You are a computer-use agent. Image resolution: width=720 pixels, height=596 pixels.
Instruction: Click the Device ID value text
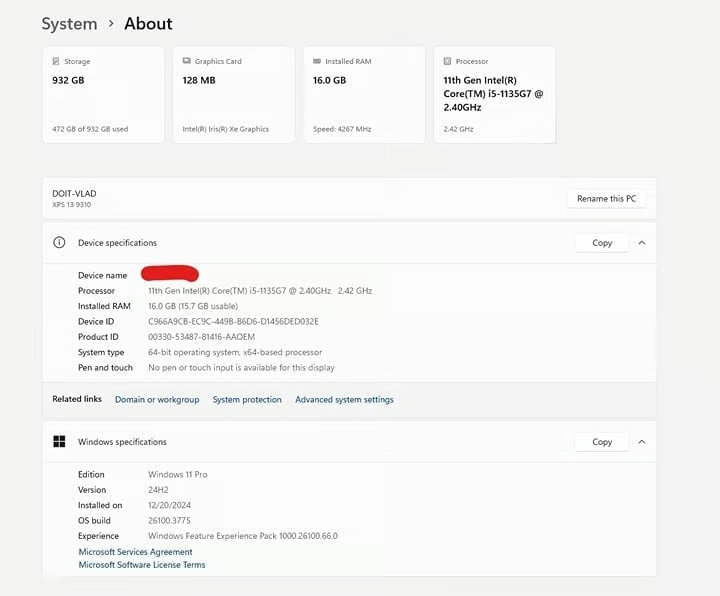[233, 322]
